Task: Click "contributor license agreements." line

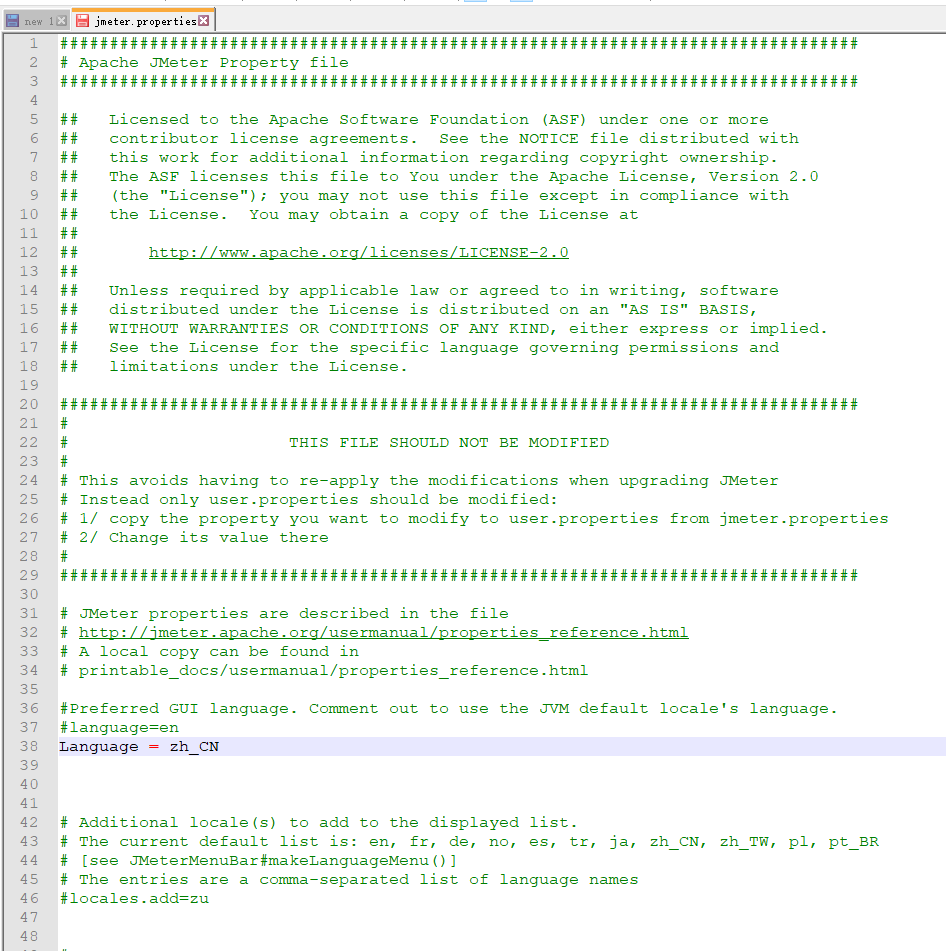Action: pyautogui.click(x=454, y=138)
